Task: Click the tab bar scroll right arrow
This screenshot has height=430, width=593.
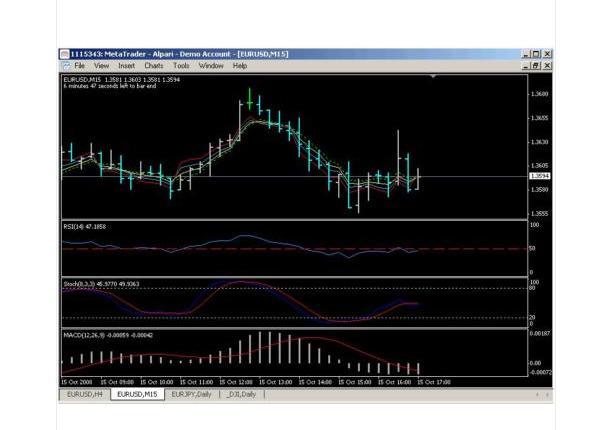Action: point(547,394)
